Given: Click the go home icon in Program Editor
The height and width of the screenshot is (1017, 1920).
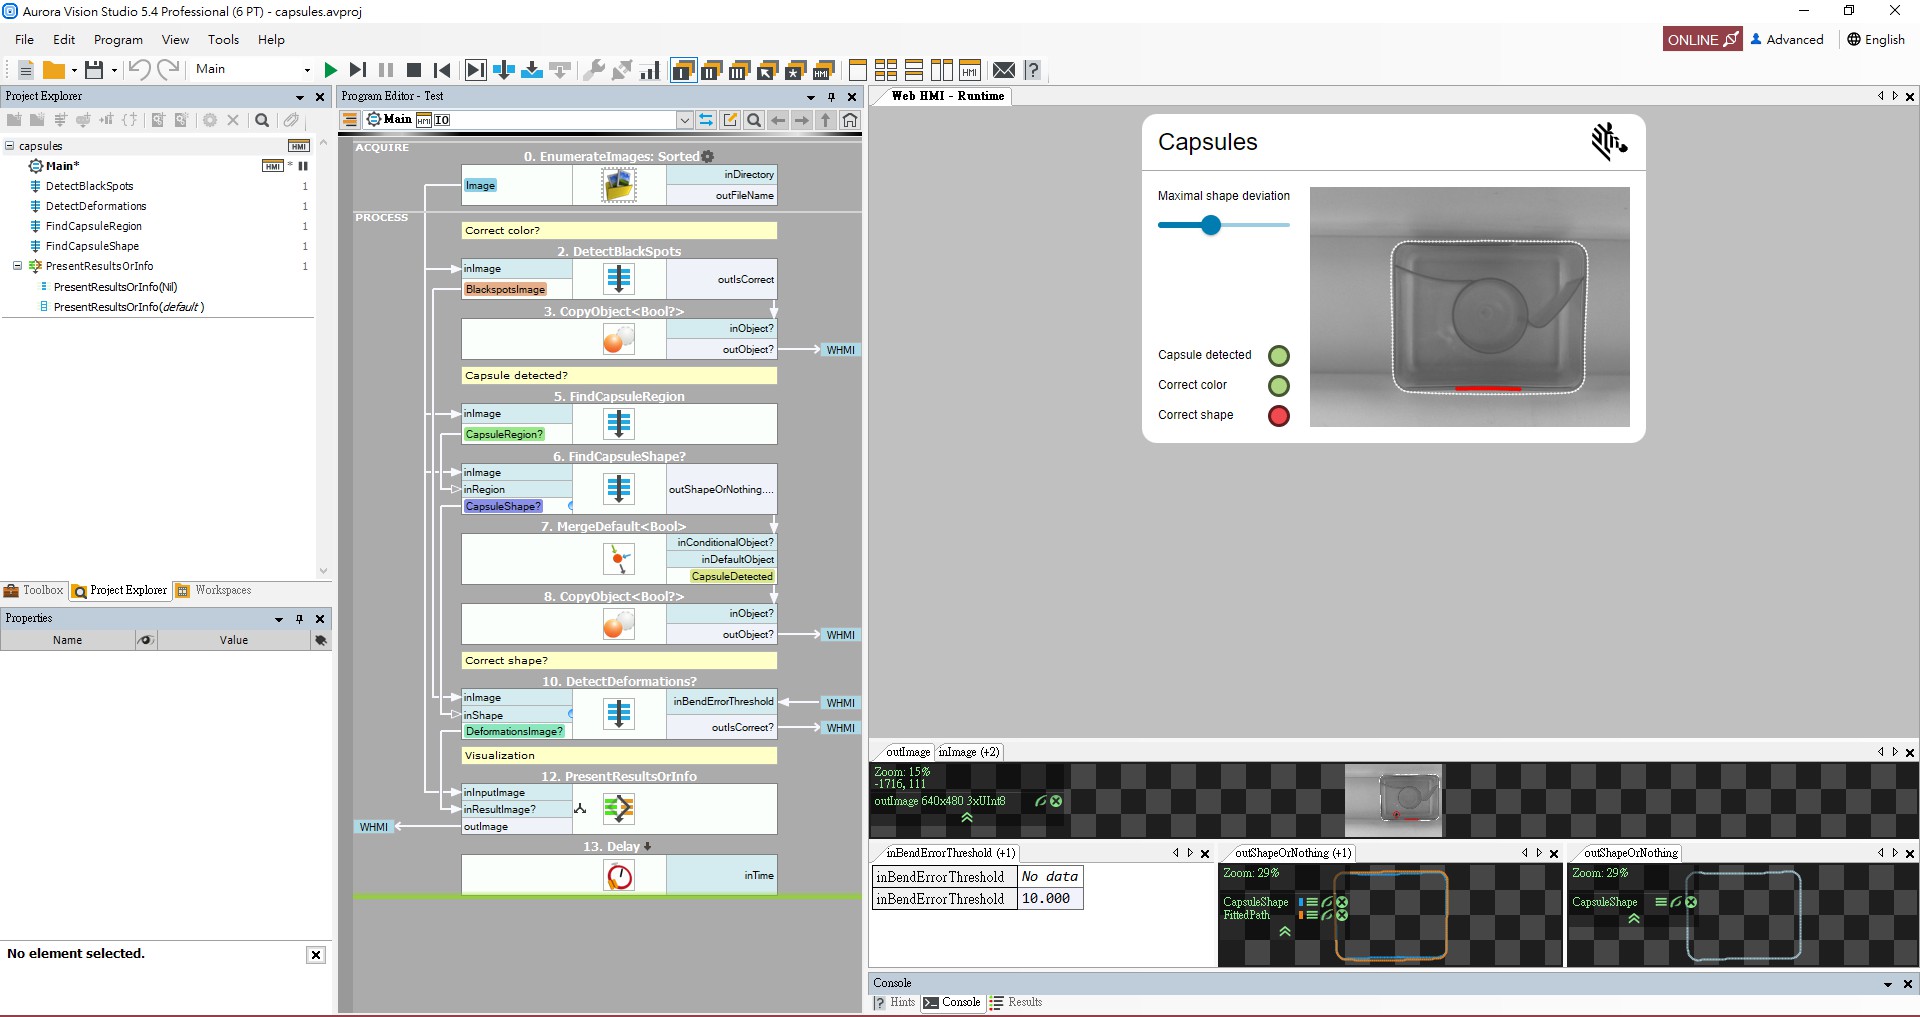Looking at the screenshot, I should coord(850,120).
